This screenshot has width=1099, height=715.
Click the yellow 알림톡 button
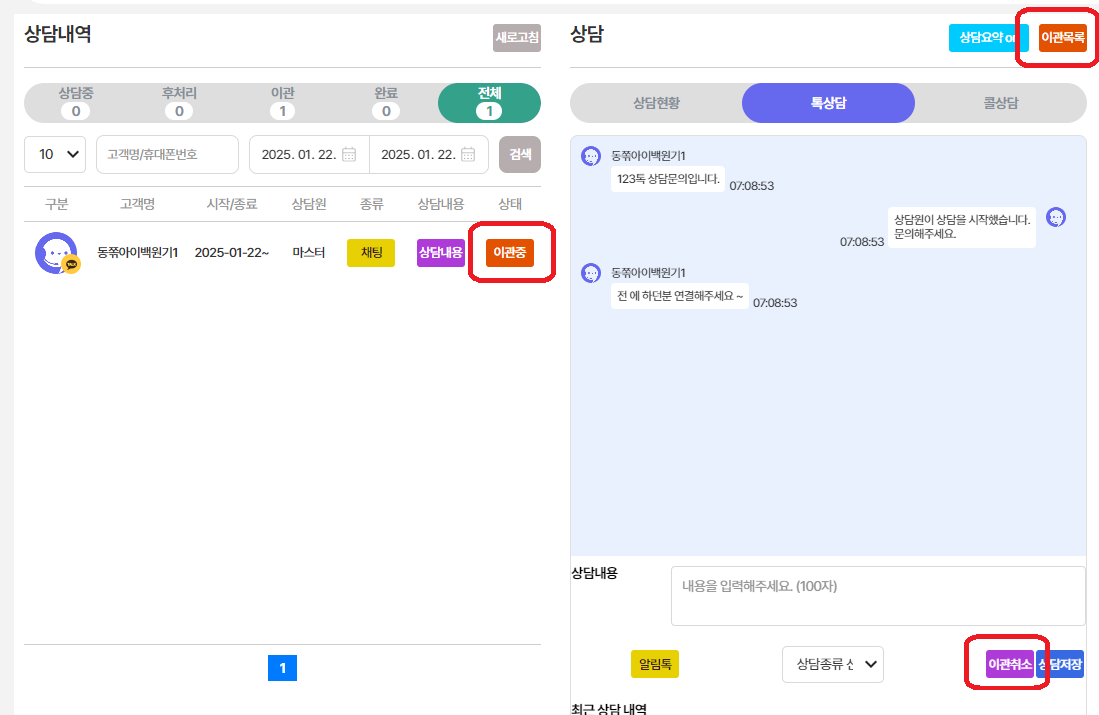click(655, 664)
